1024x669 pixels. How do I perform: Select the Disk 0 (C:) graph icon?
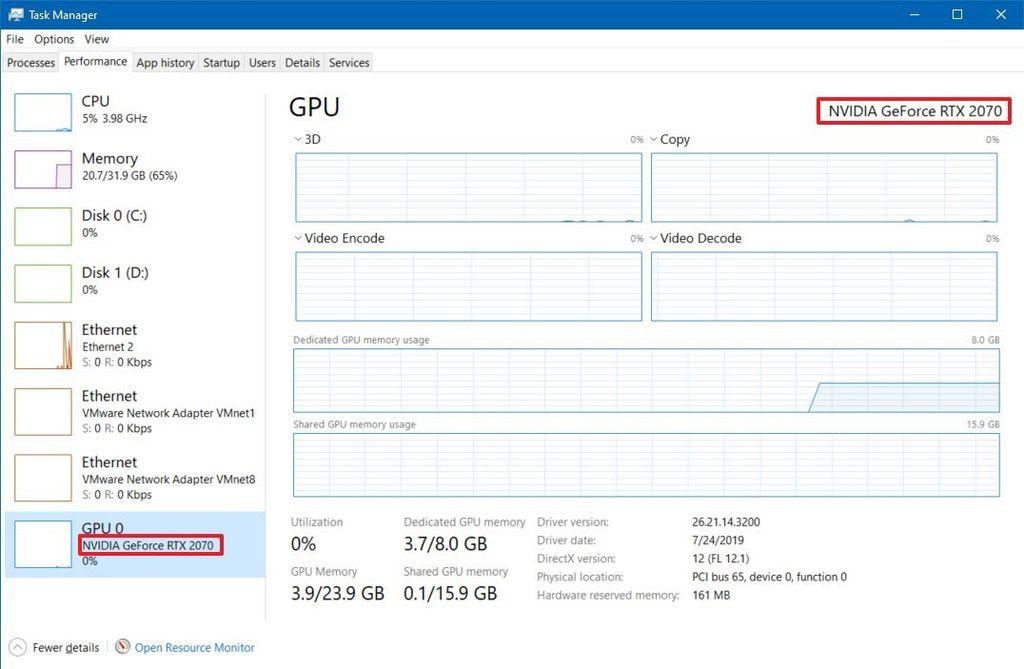pos(42,227)
